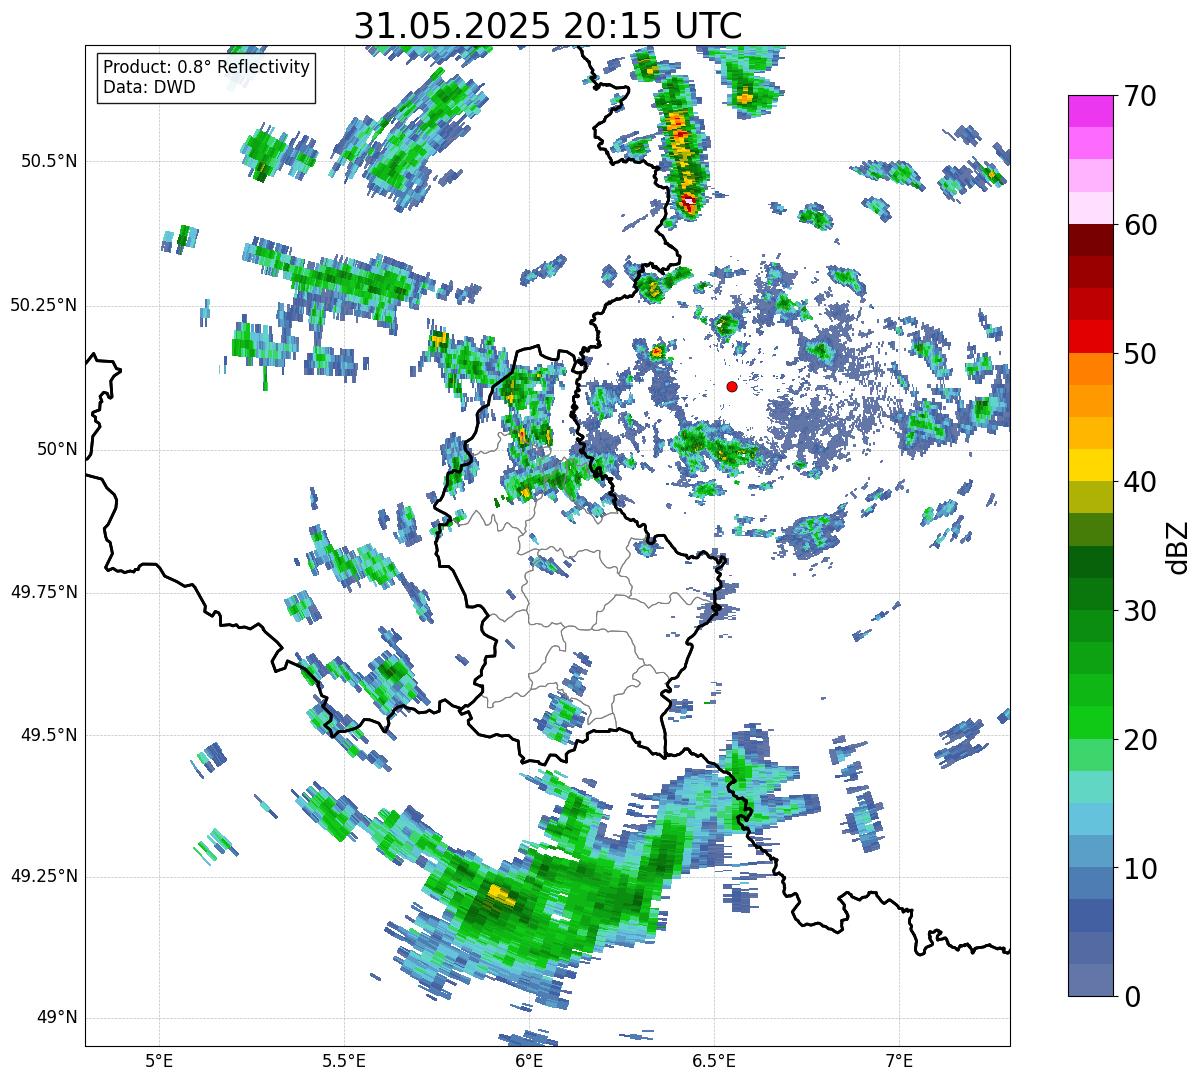Click the longitude label 7°E

click(900, 1061)
